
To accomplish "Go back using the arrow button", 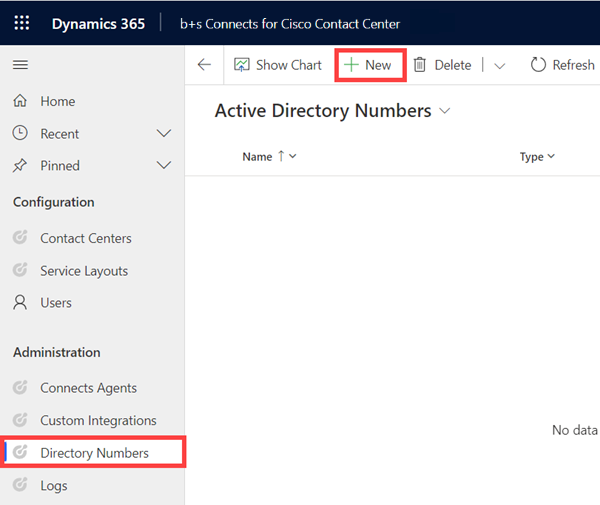I will (x=204, y=65).
